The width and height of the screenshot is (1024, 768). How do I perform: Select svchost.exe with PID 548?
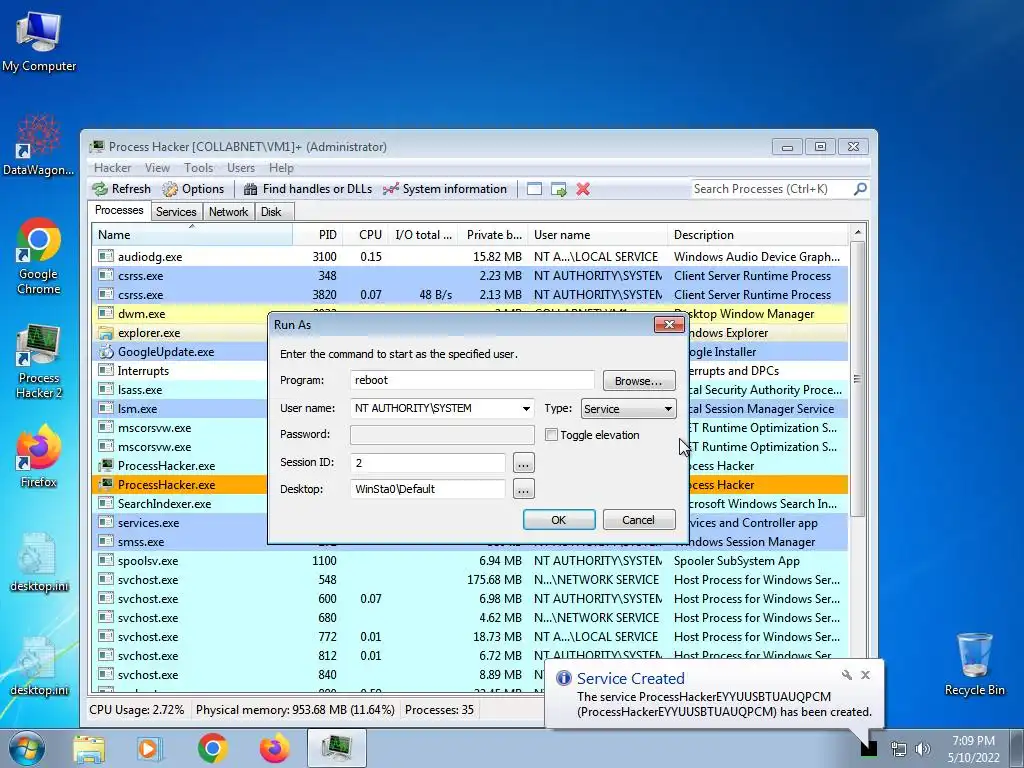point(470,580)
